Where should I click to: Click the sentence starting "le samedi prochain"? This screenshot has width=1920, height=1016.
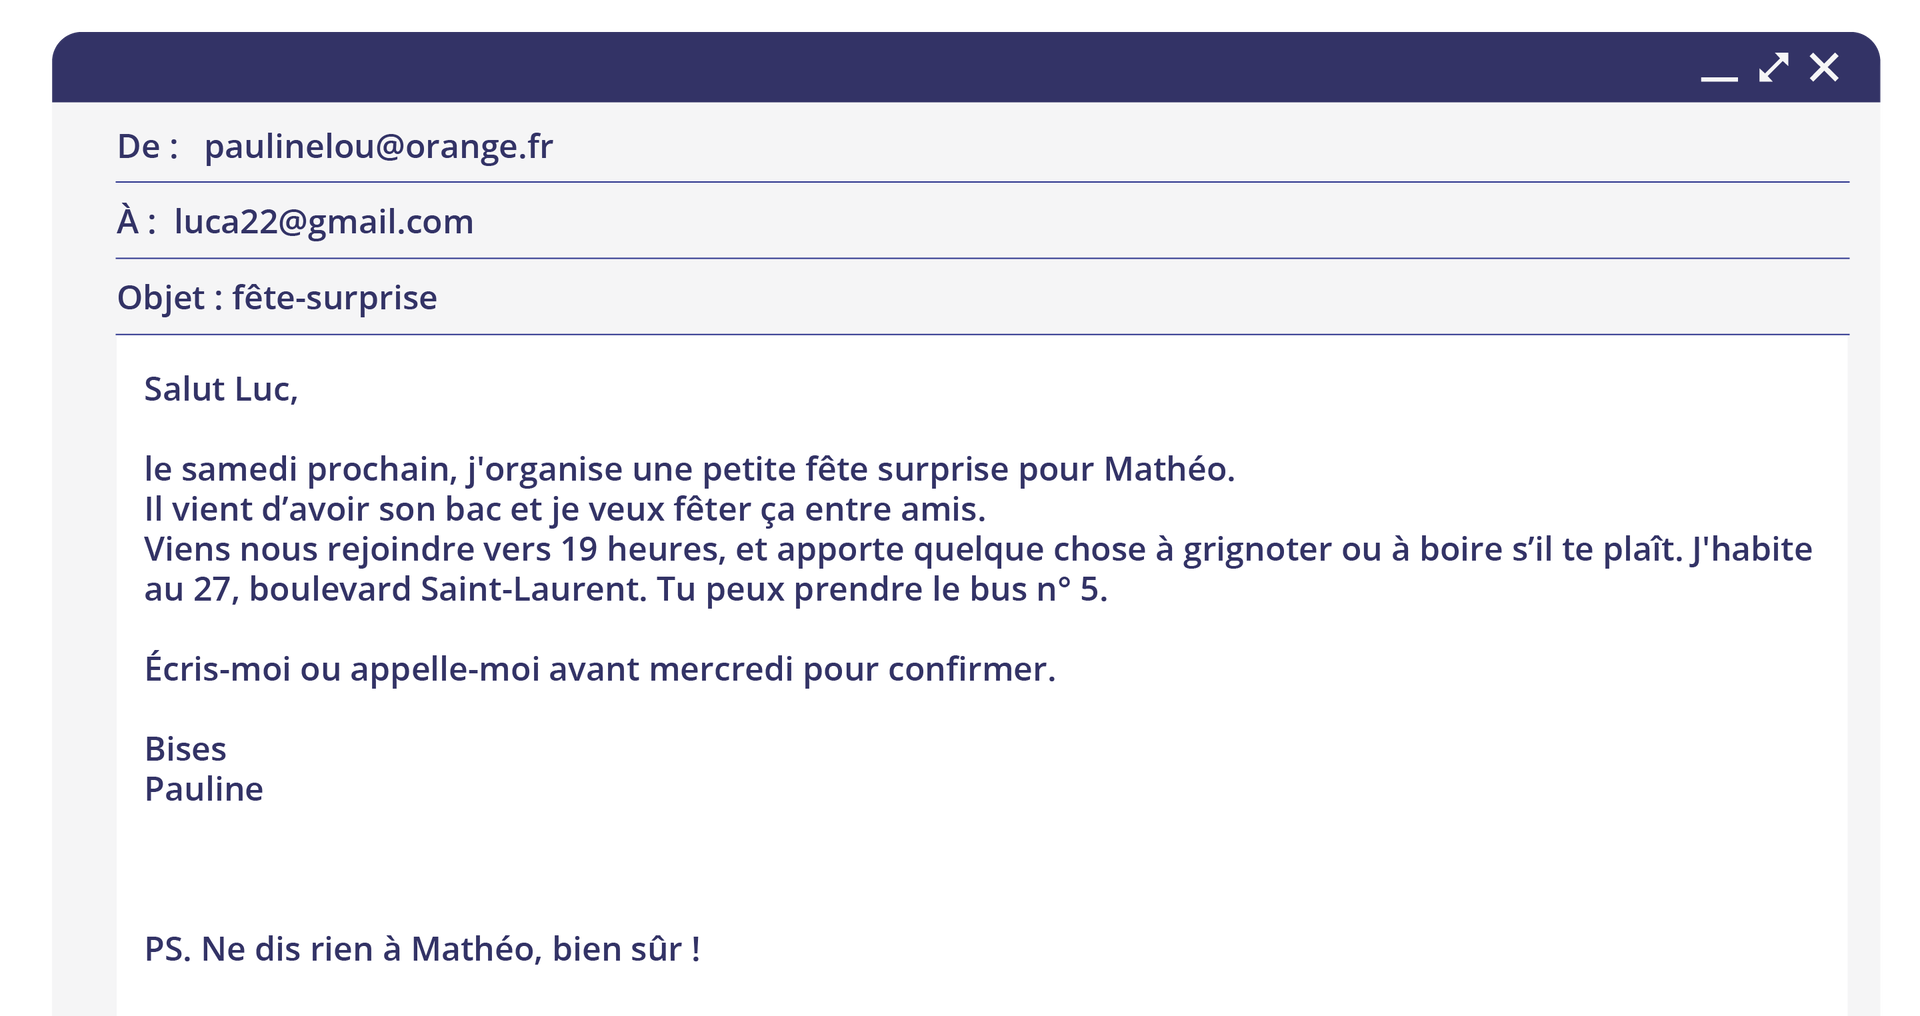pos(689,469)
